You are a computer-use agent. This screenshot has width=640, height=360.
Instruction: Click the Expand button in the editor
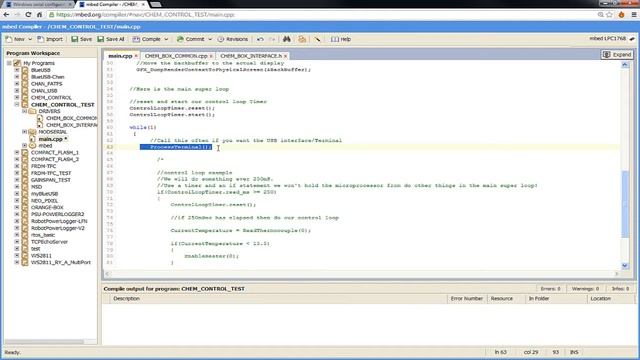click(x=617, y=54)
